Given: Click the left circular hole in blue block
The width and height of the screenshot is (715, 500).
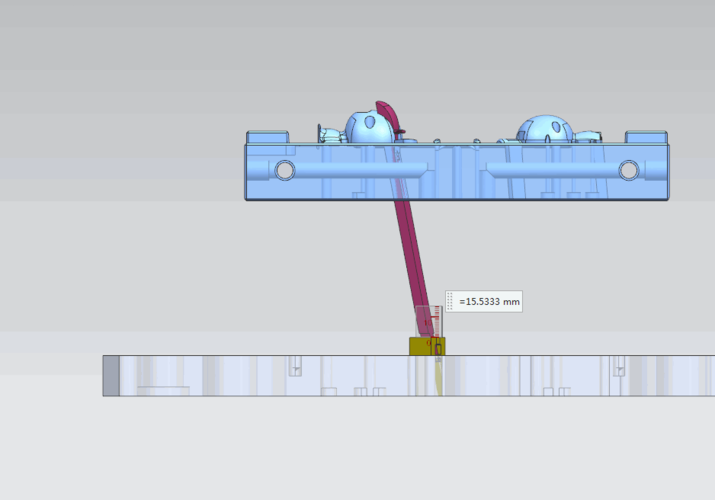Looking at the screenshot, I should (x=285, y=170).
